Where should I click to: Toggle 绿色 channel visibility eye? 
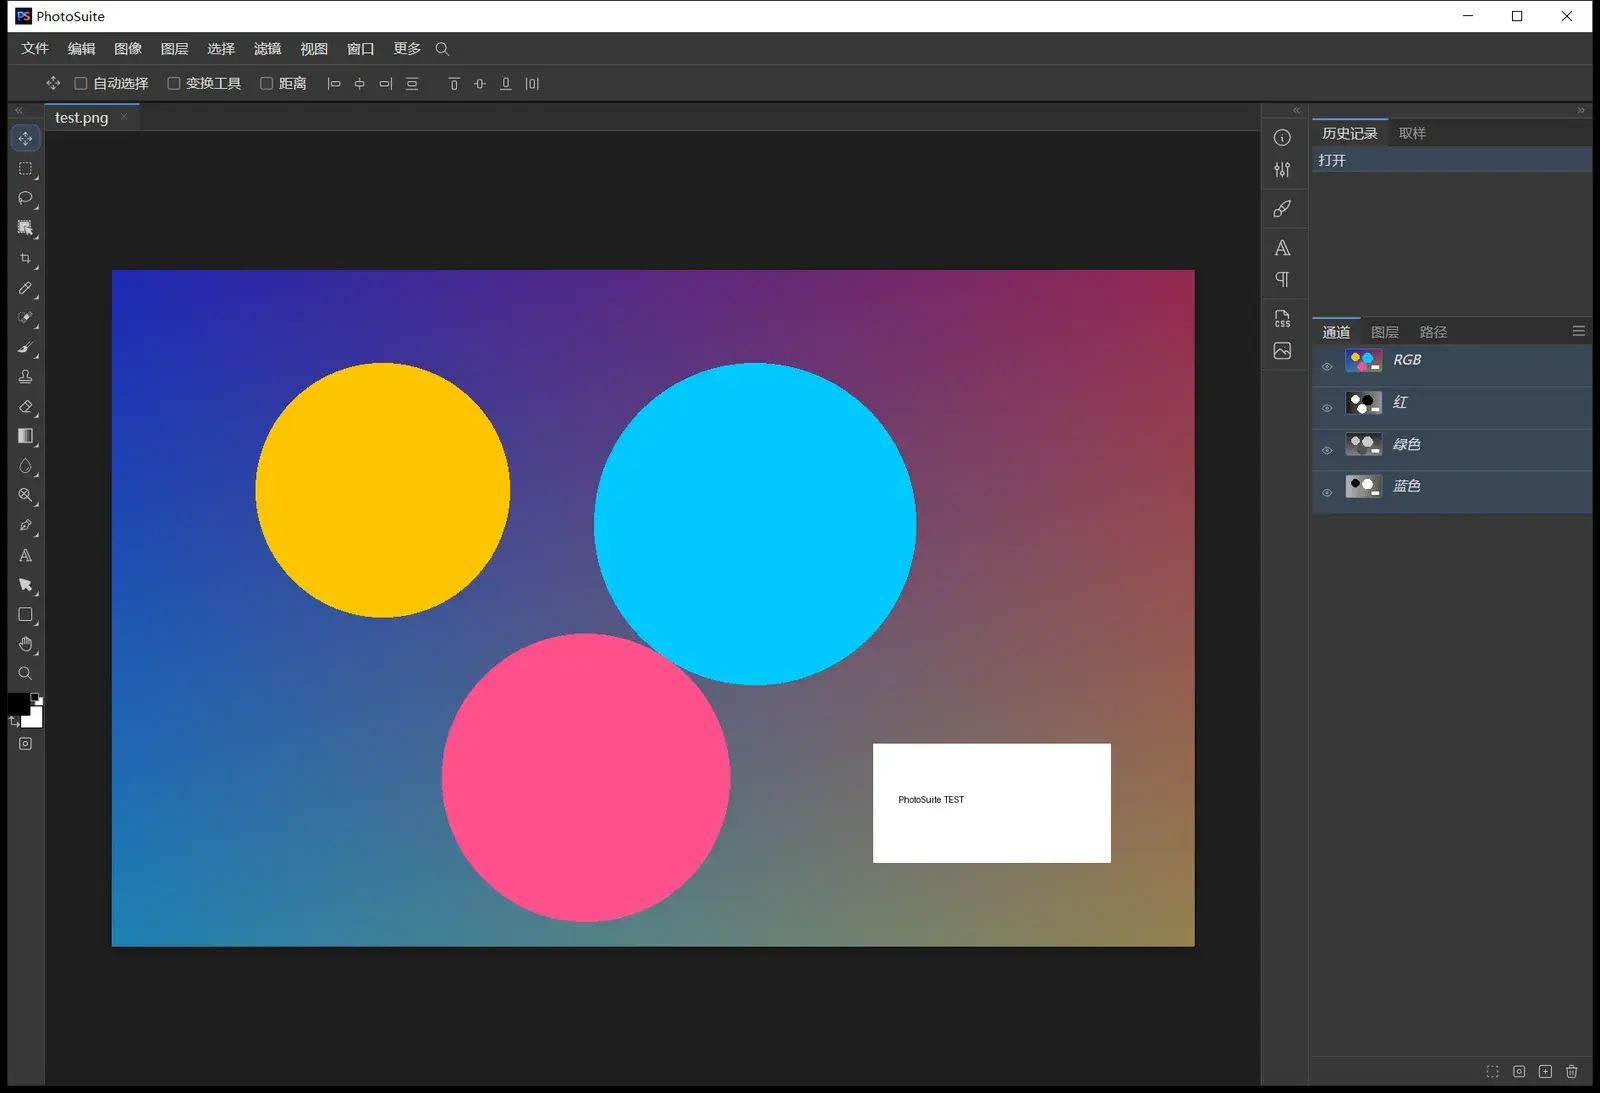[x=1327, y=450]
